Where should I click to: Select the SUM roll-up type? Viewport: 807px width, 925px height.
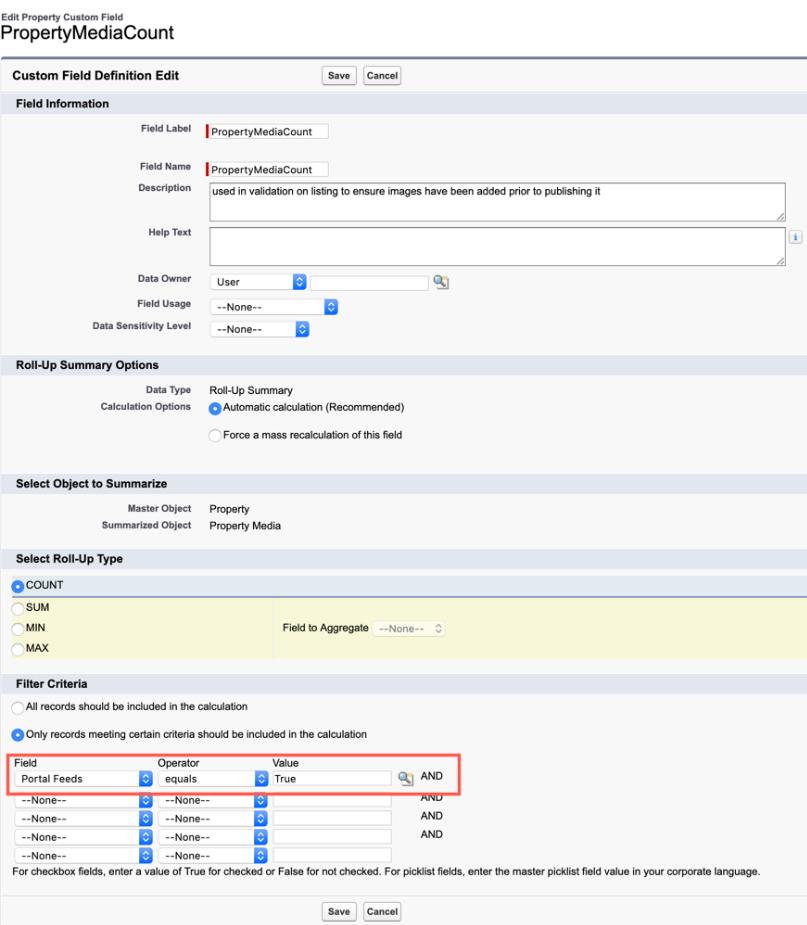pos(18,608)
